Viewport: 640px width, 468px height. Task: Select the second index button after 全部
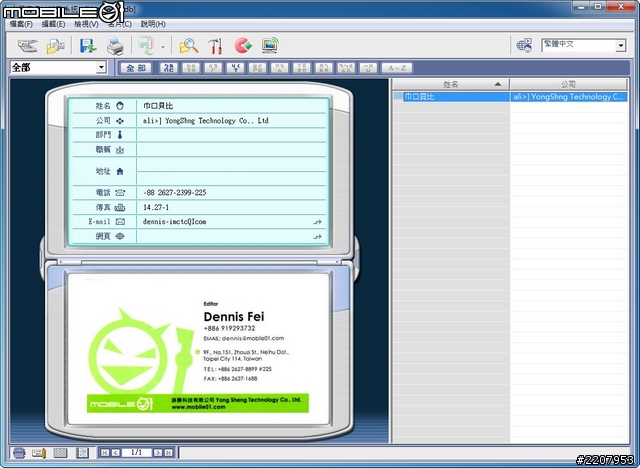pos(191,68)
